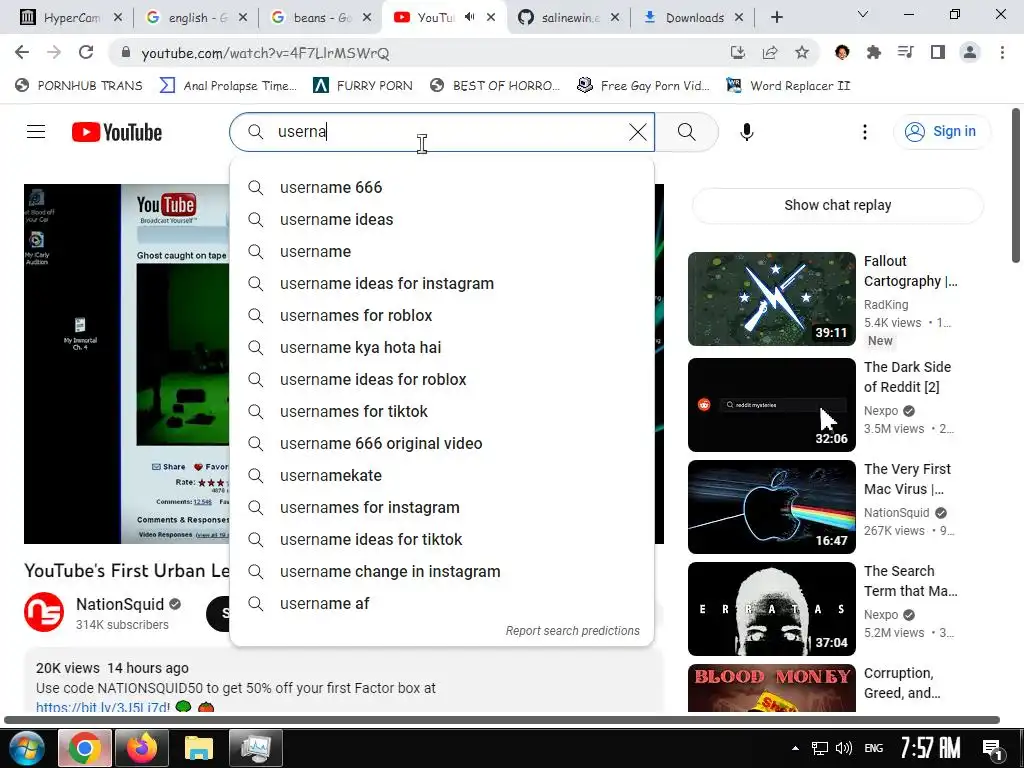
Task: Select suggestion 'username ideas for roblox'
Action: [441, 379]
